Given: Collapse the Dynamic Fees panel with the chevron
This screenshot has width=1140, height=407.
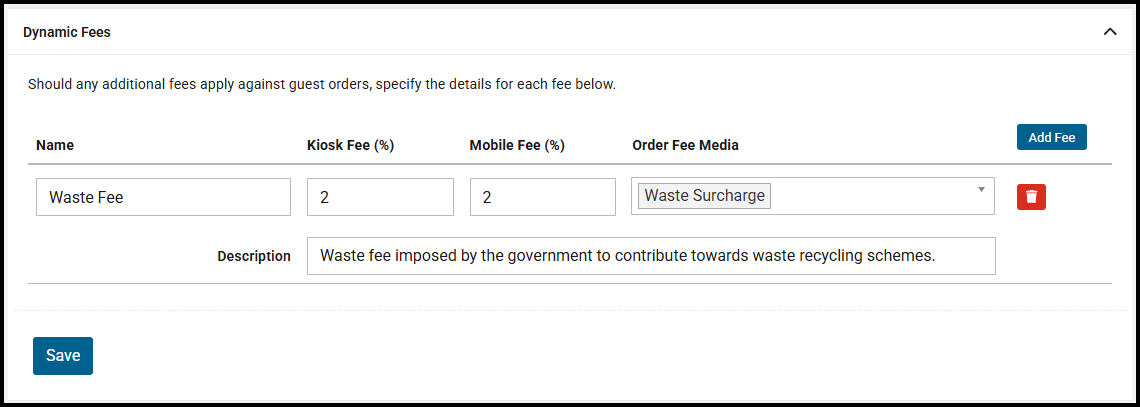Looking at the screenshot, I should [x=1109, y=32].
